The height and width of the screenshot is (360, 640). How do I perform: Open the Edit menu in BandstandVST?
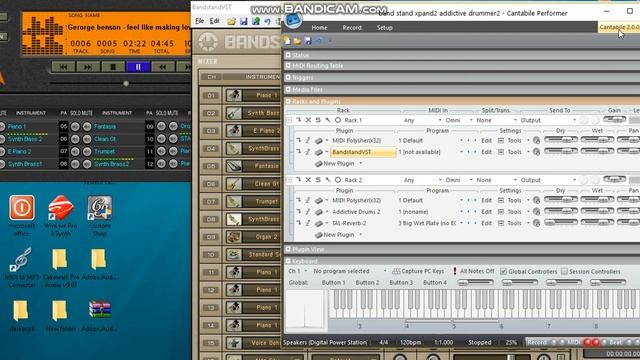[215, 21]
